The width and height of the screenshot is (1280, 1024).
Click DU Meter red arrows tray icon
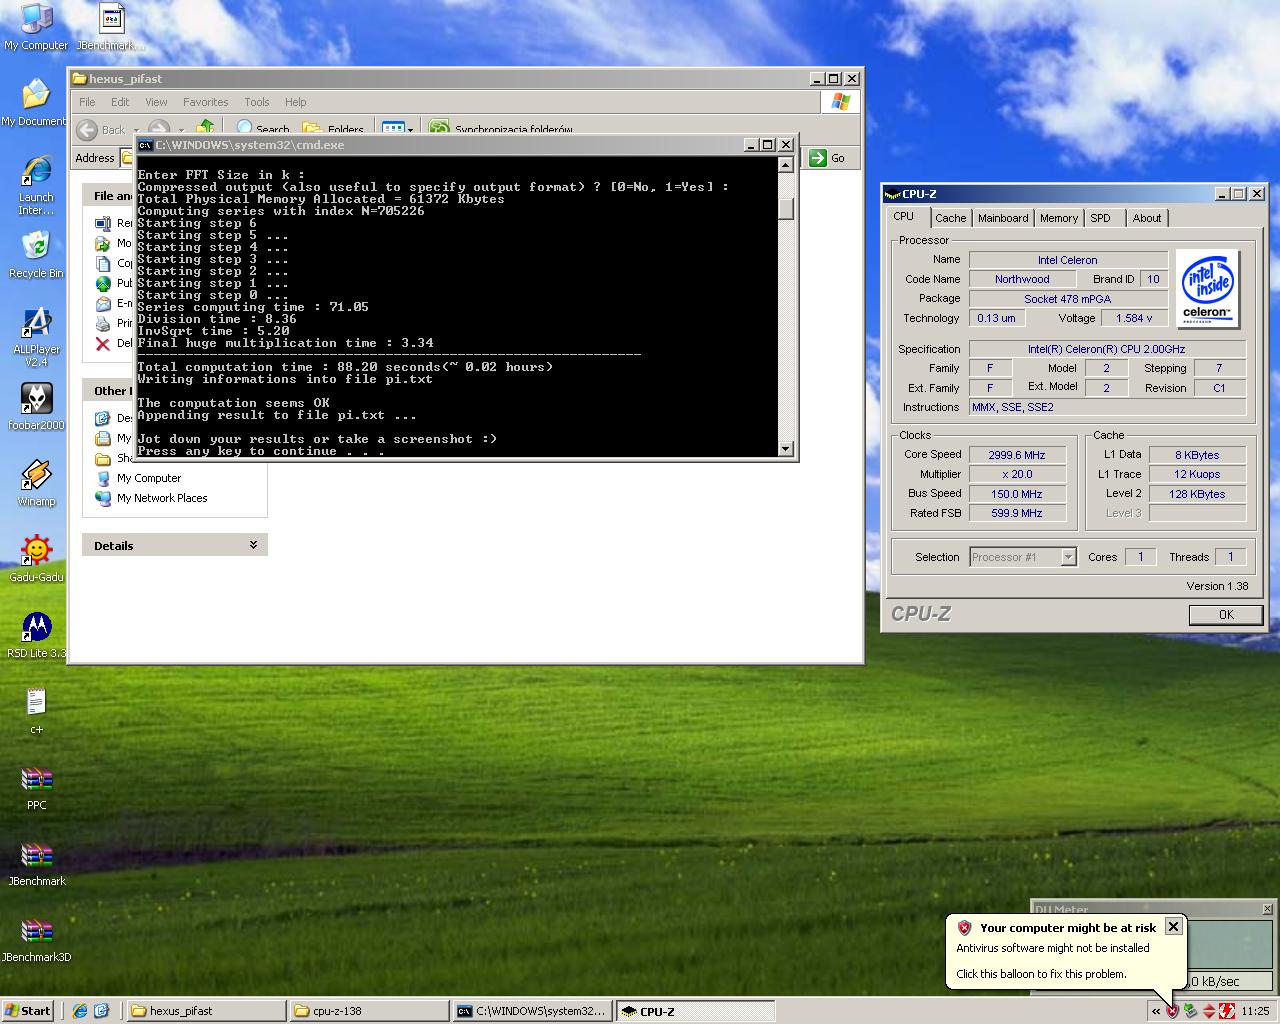pos(1208,1011)
